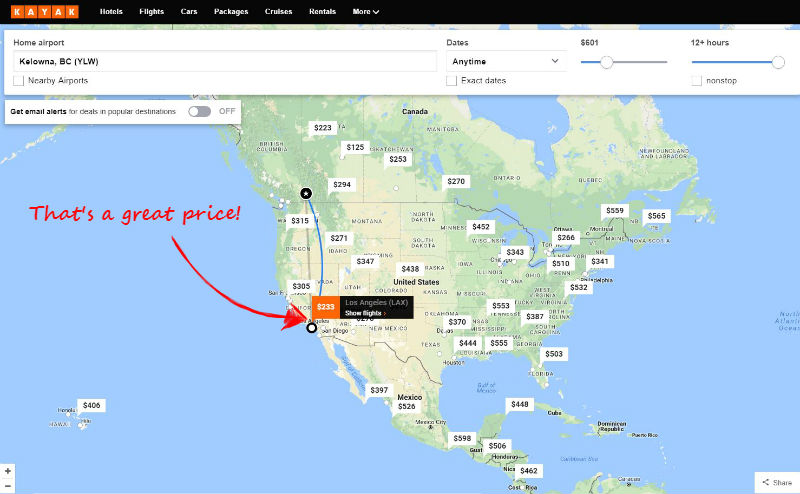Select the $526 Mexico price marker
This screenshot has height=494, width=800.
[x=407, y=406]
